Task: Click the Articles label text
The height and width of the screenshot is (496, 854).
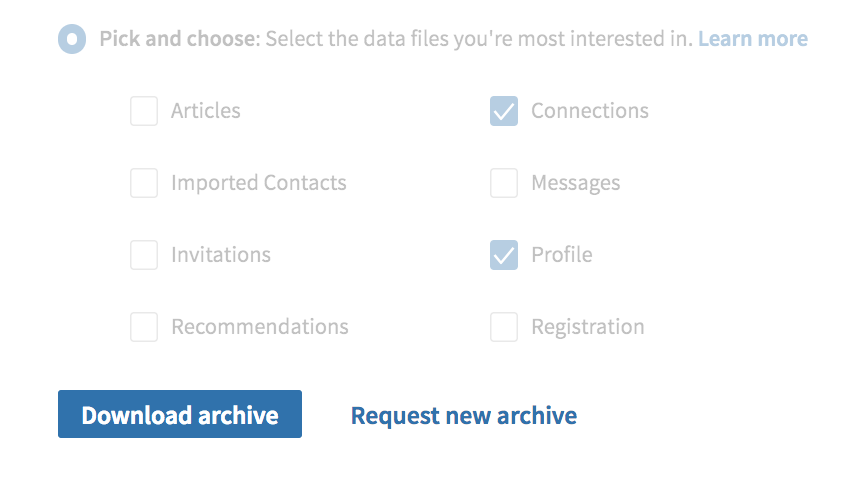Action: pos(206,111)
